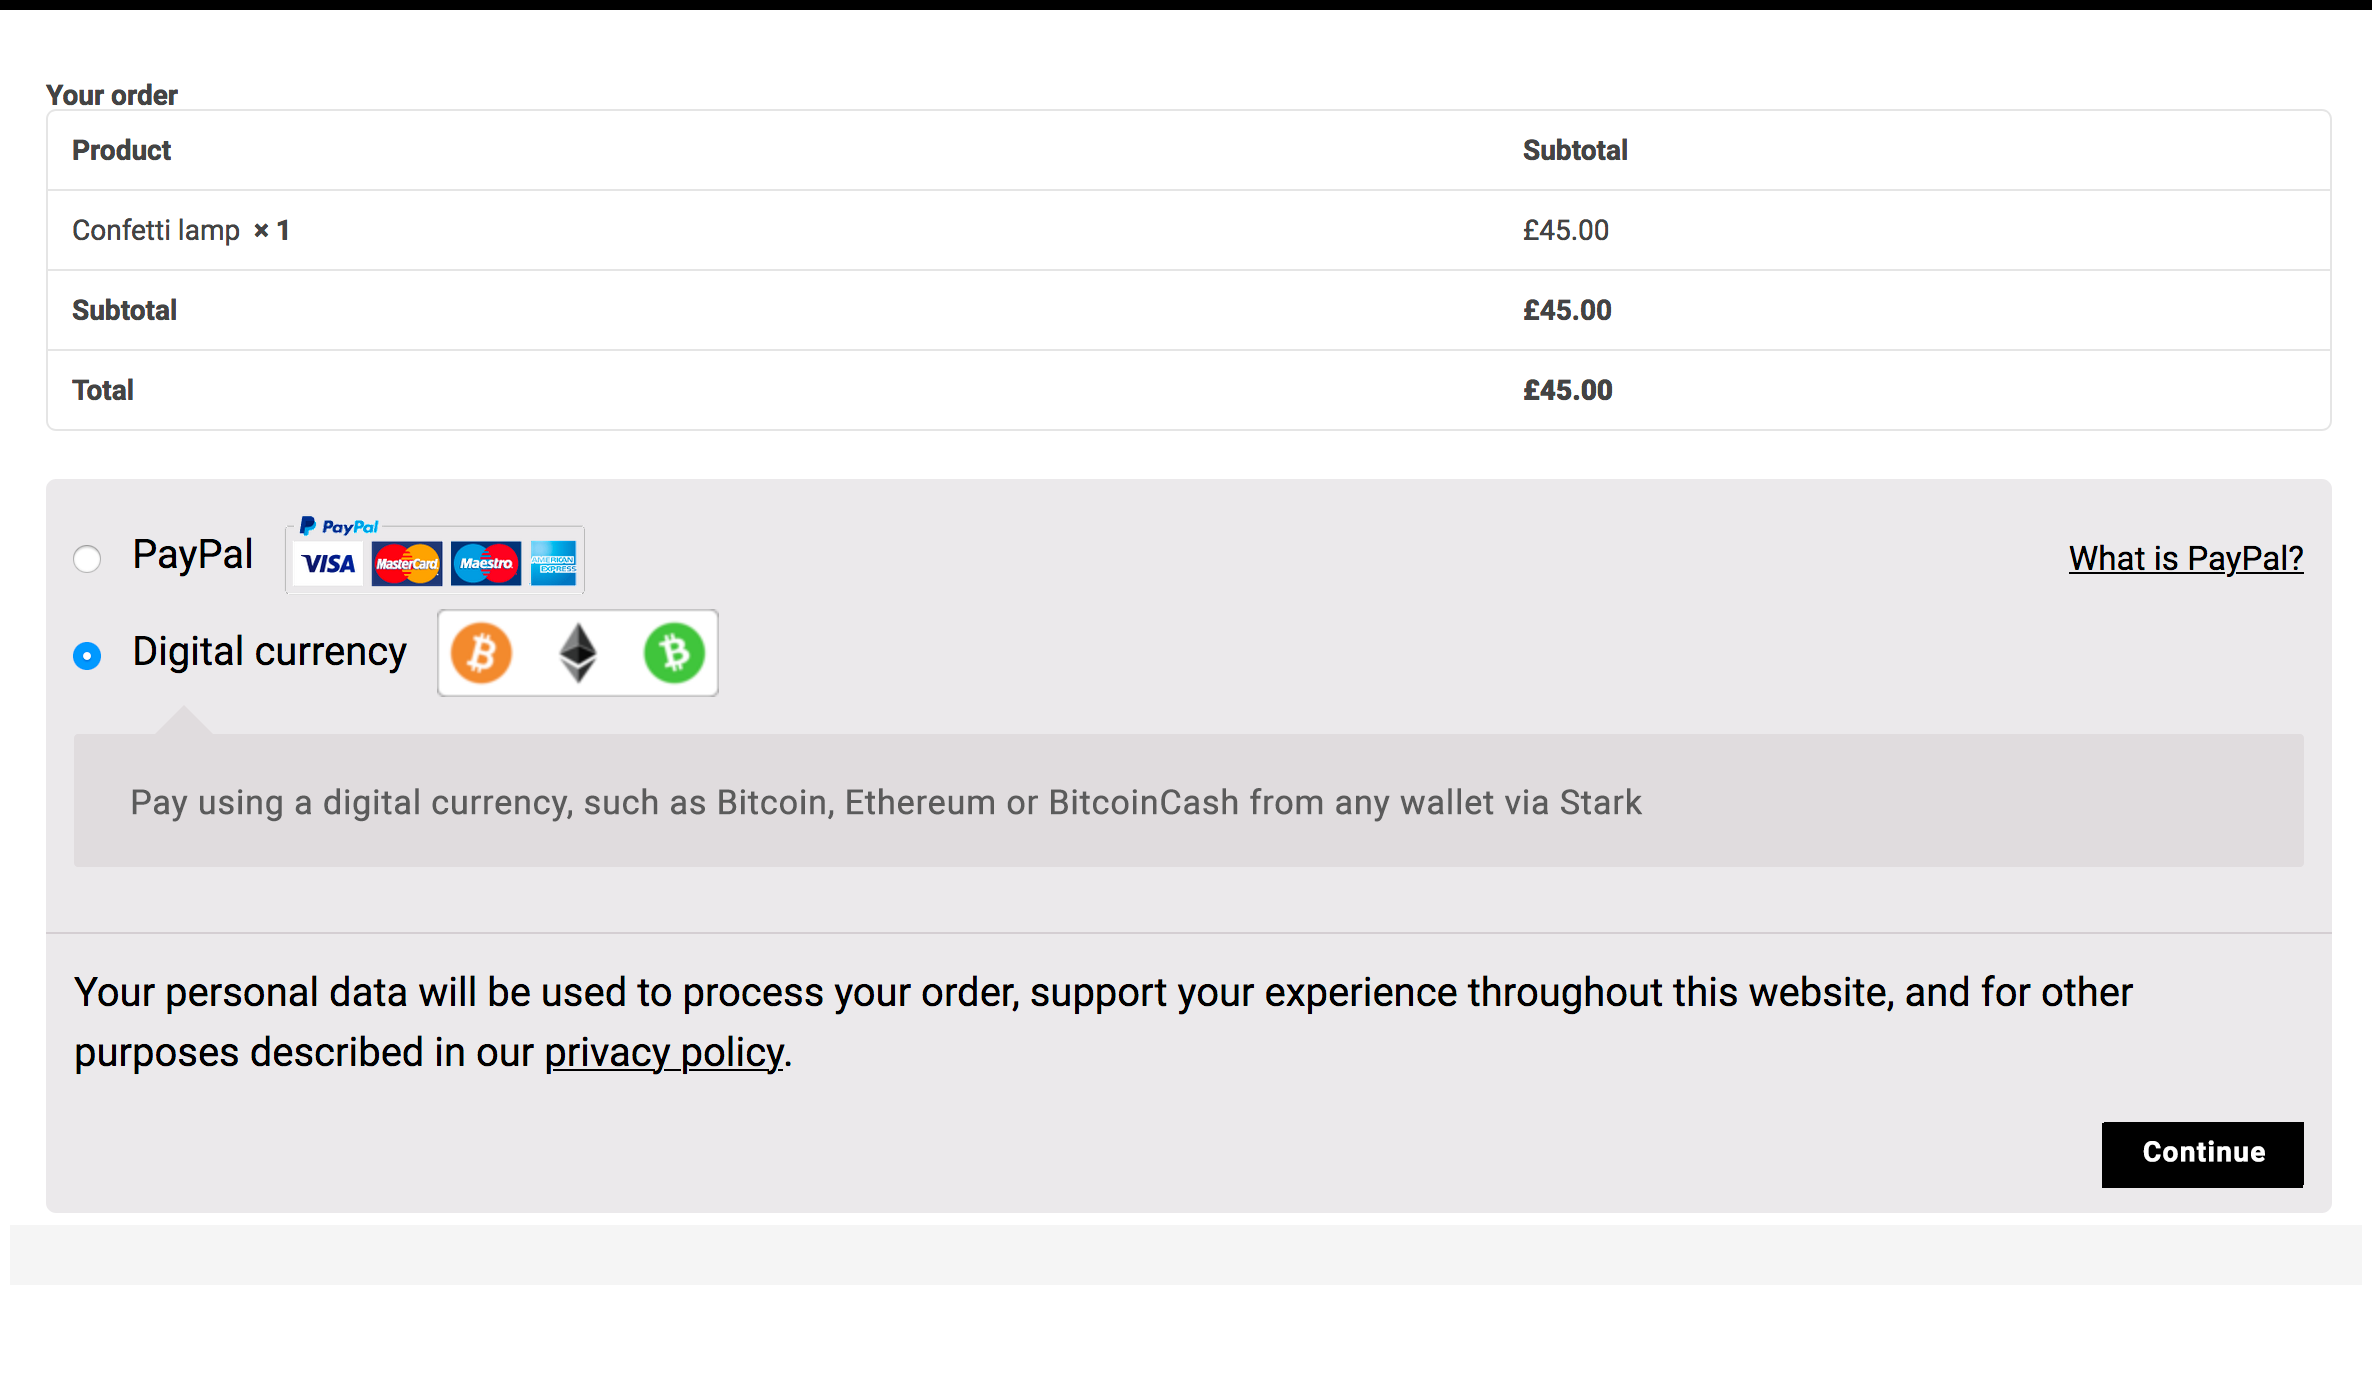Click the MasterCard logo
This screenshot has width=2372, height=1392.
(x=407, y=564)
